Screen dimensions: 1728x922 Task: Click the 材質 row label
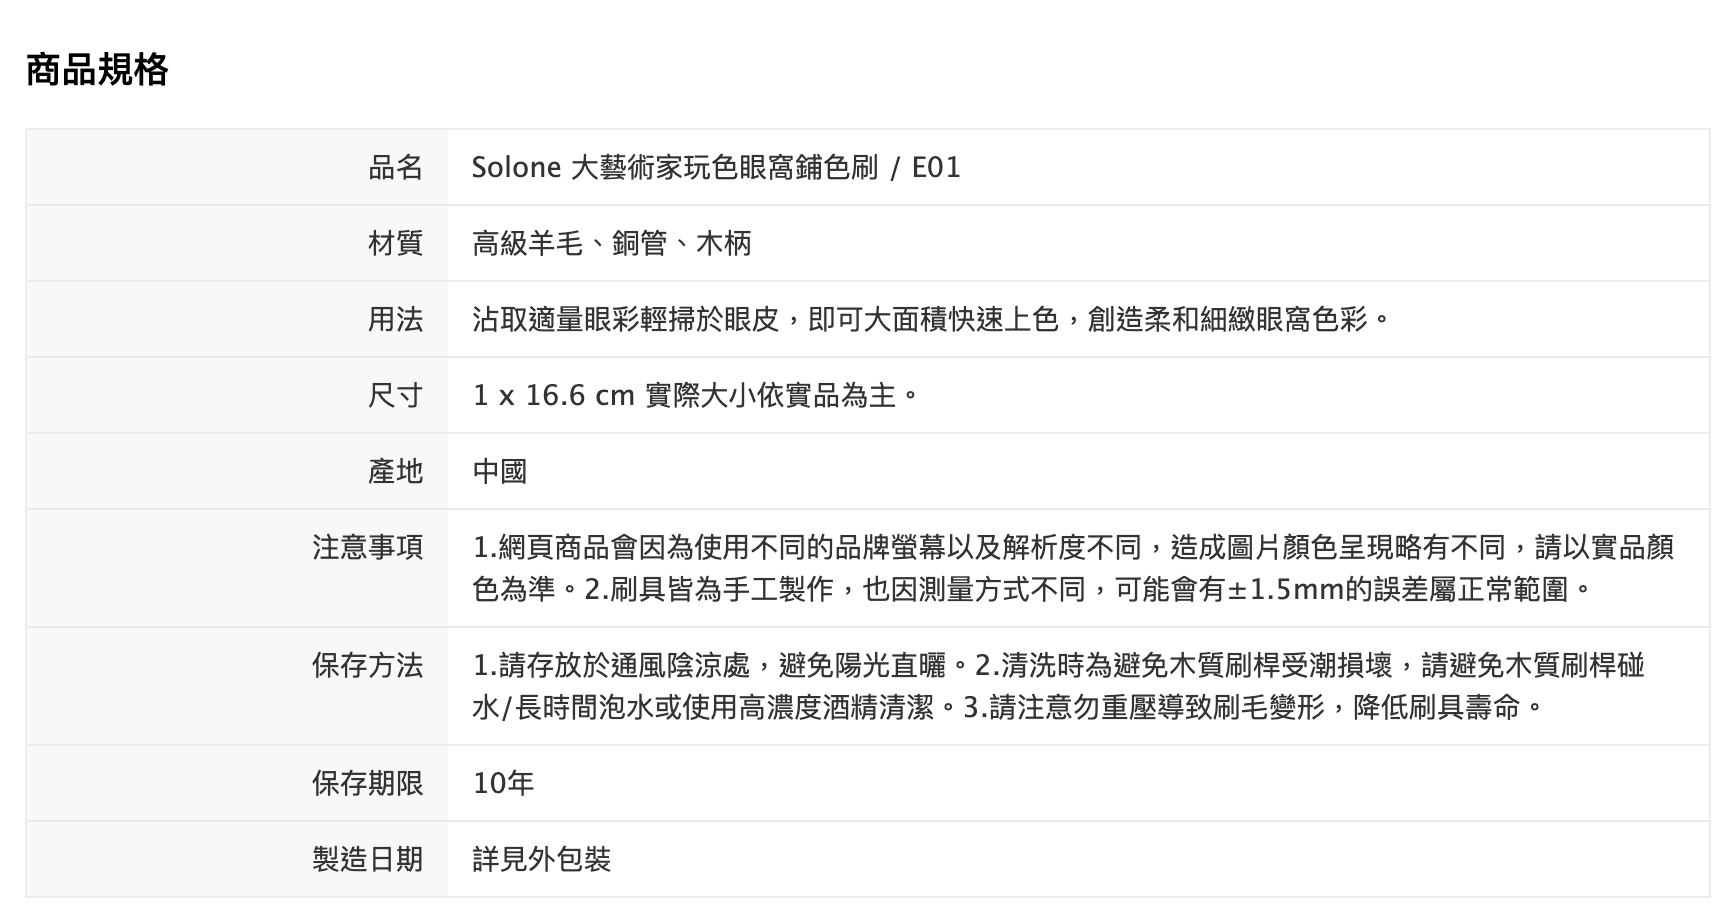tap(395, 243)
